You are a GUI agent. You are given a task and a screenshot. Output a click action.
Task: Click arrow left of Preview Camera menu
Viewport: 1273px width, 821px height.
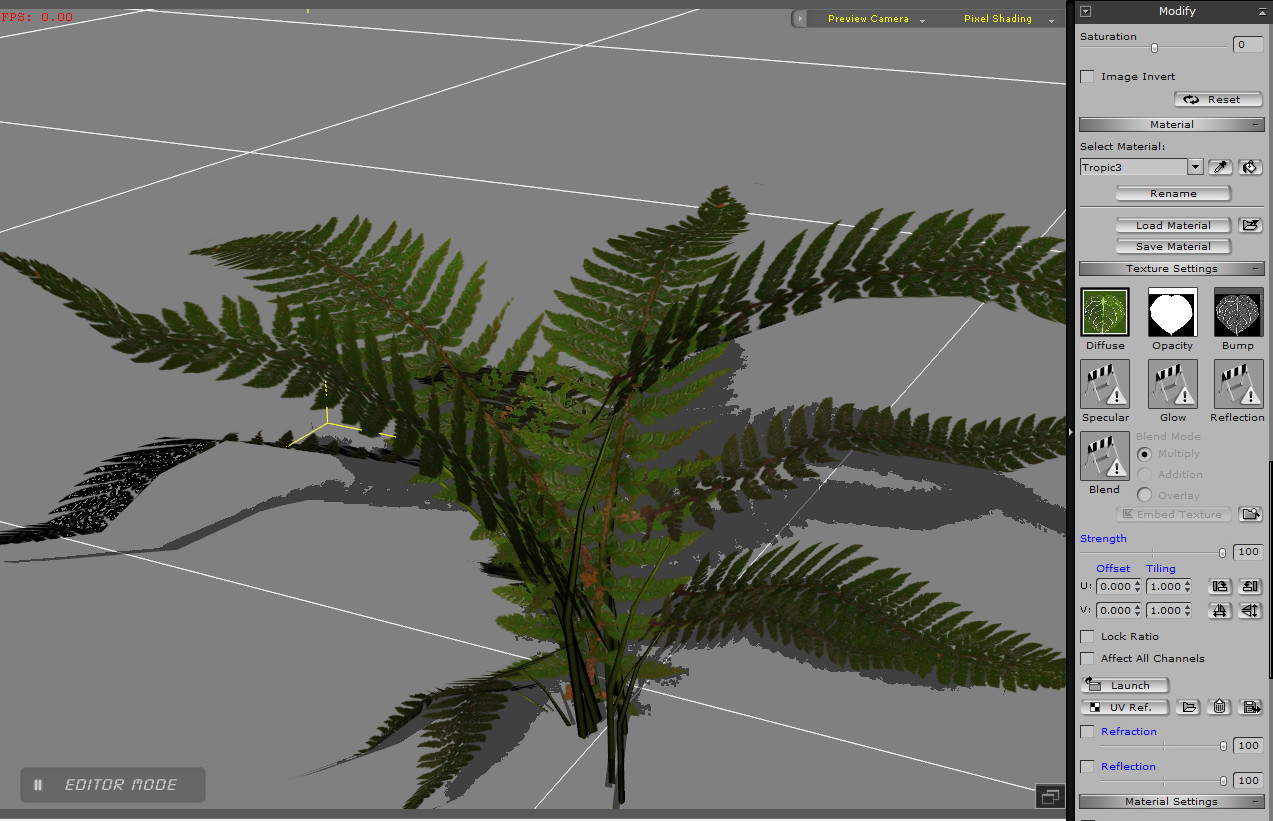(x=799, y=18)
